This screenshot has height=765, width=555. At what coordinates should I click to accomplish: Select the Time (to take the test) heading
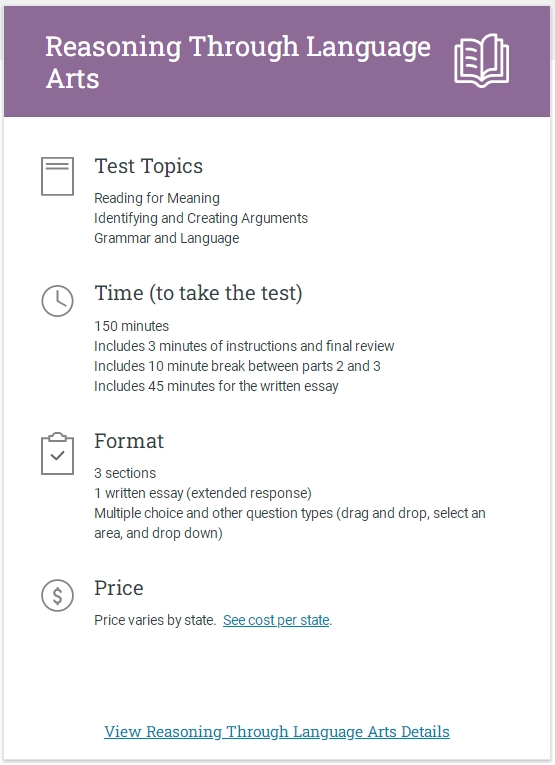point(198,293)
